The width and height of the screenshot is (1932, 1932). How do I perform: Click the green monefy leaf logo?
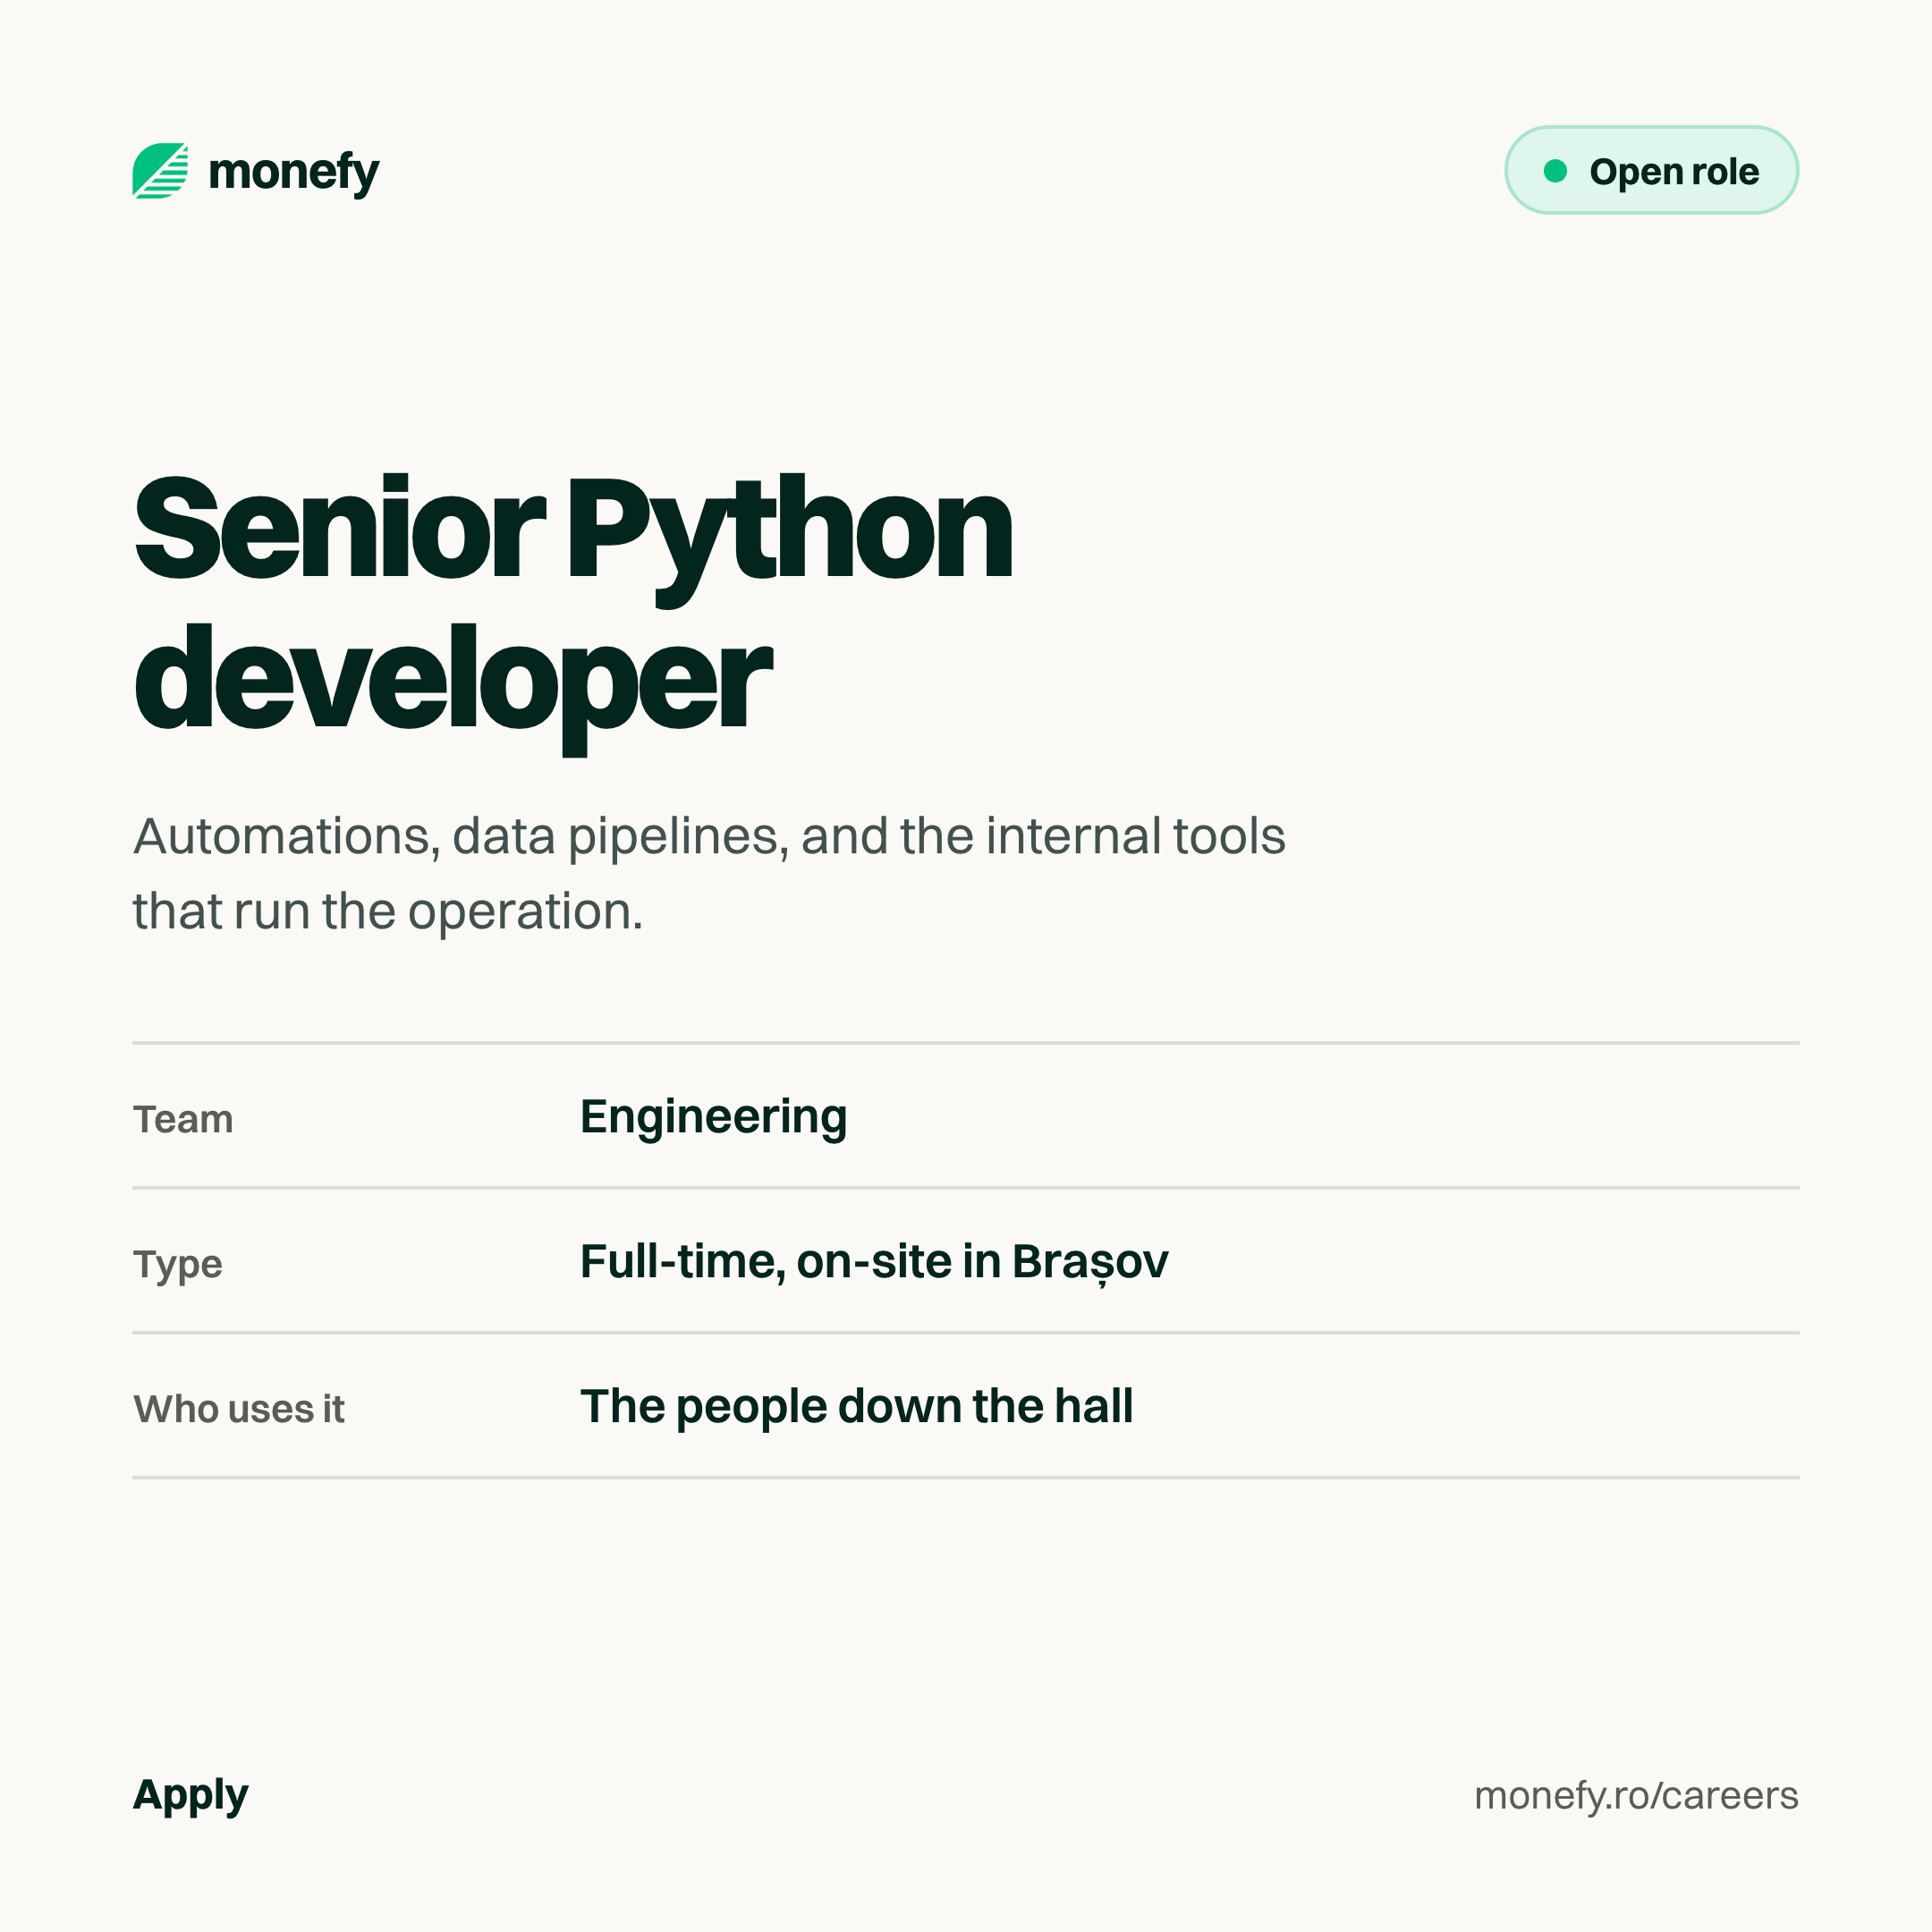(x=160, y=171)
